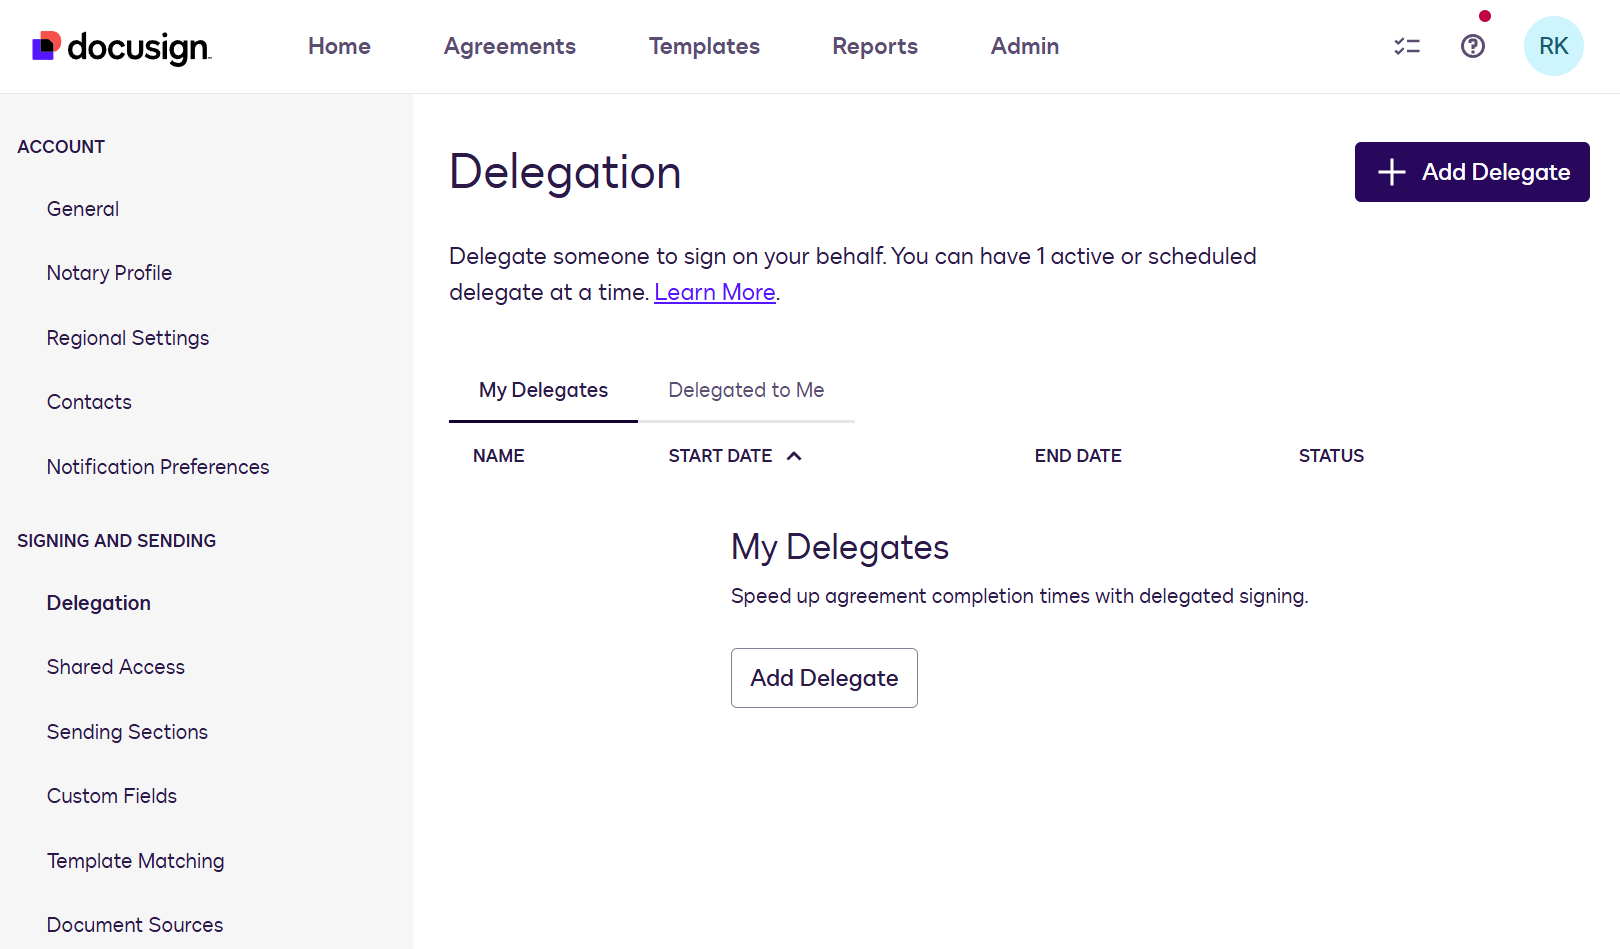Open Template Matching settings
Screen dimensions: 1620x949
point(135,861)
